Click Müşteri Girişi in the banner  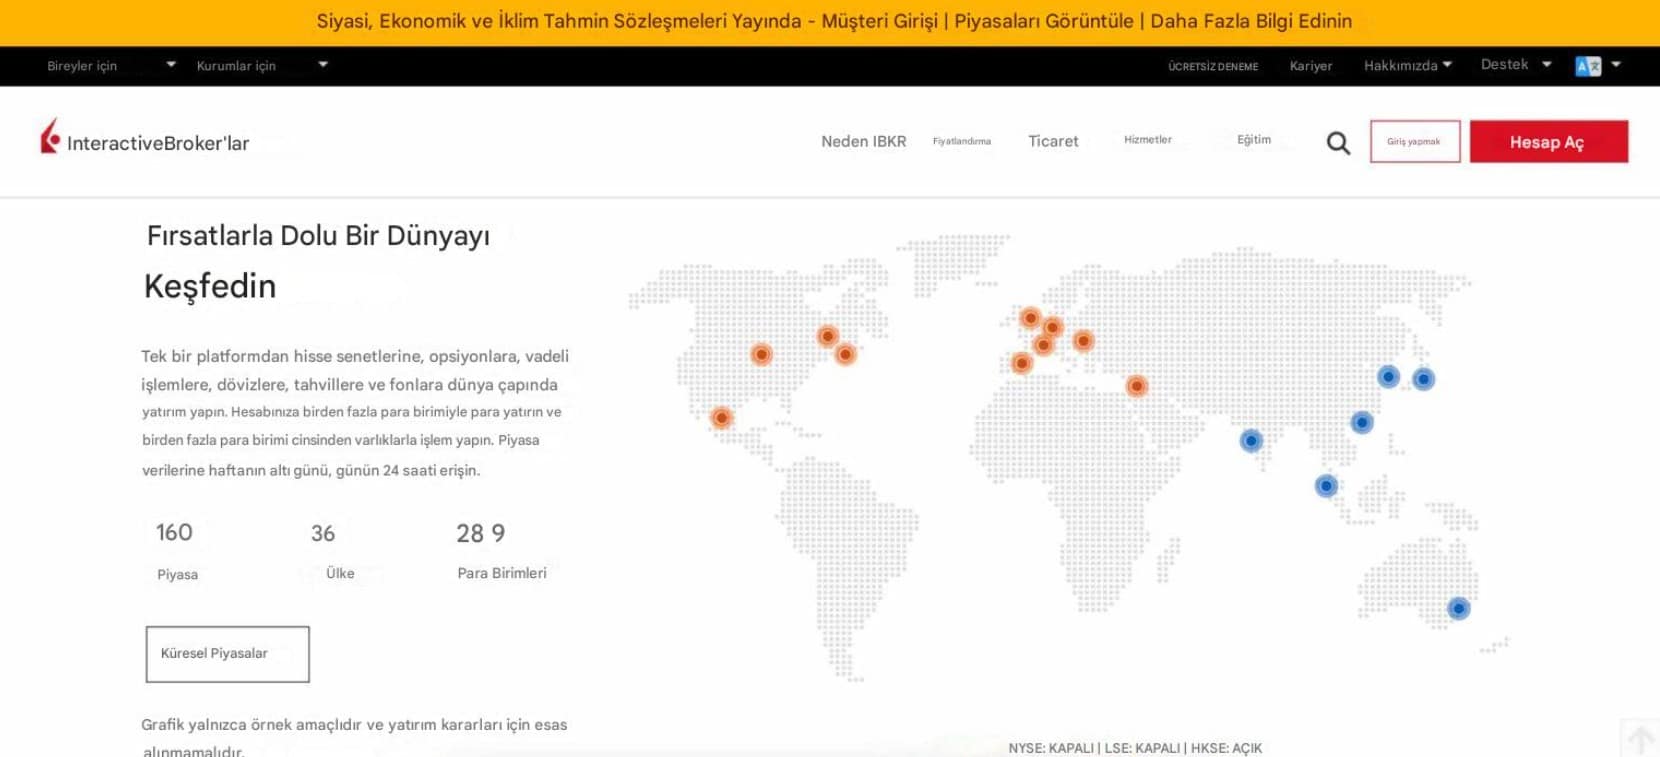(x=880, y=21)
